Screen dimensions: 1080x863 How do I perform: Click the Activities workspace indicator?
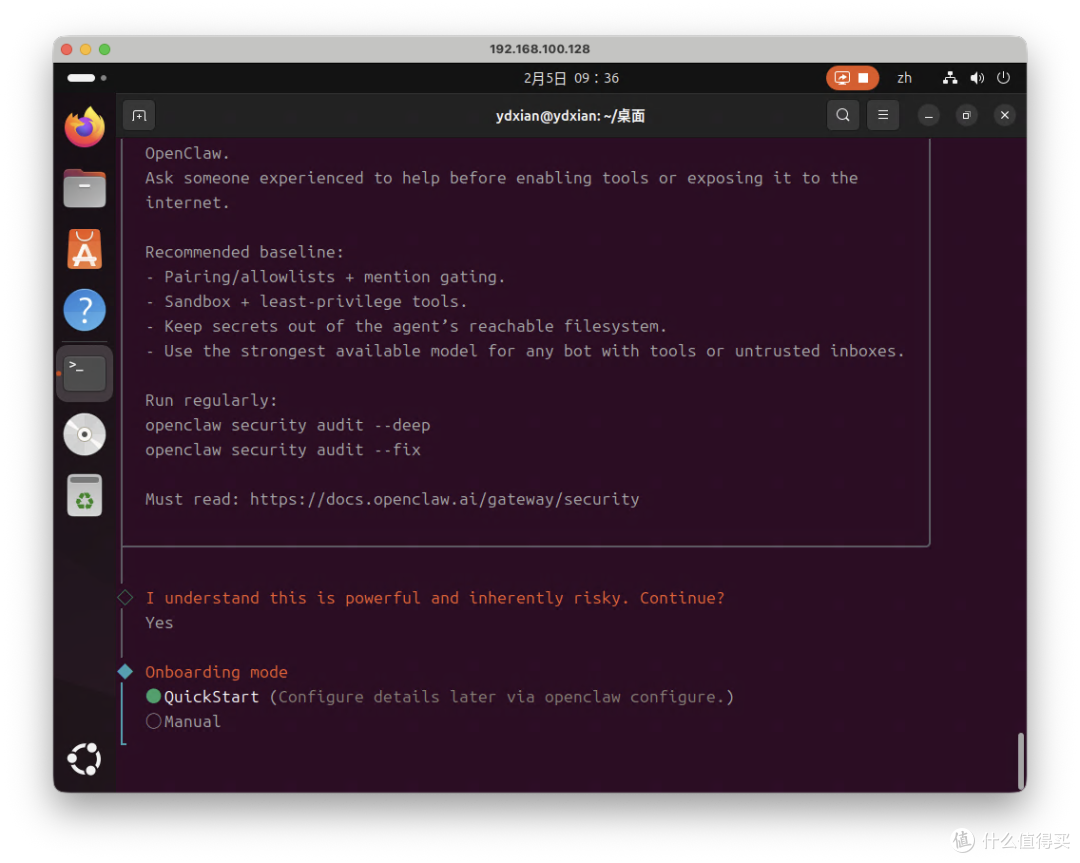(87, 78)
